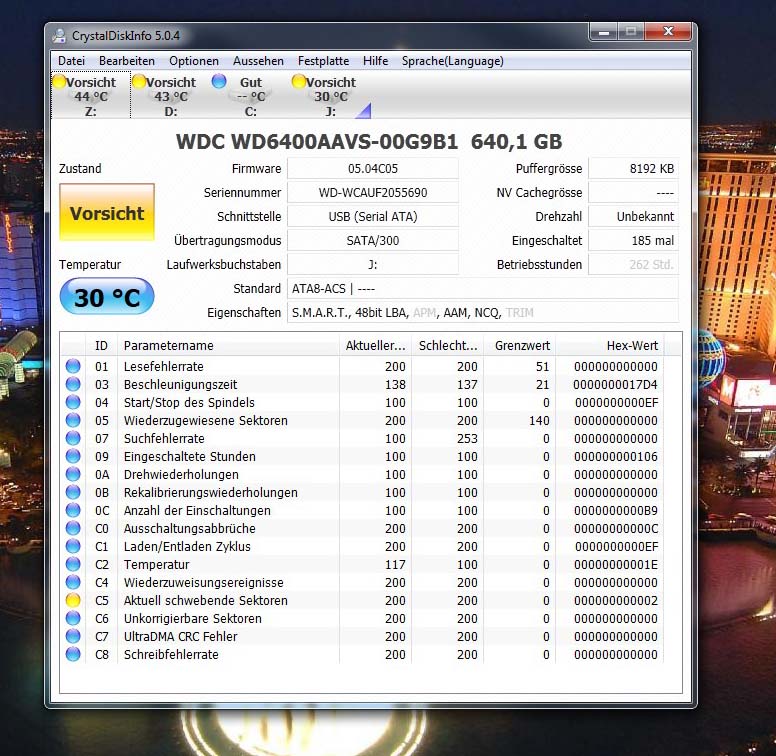Click the Standard field ATA8-ACS
Viewport: 776px width, 756px height.
pos(483,288)
